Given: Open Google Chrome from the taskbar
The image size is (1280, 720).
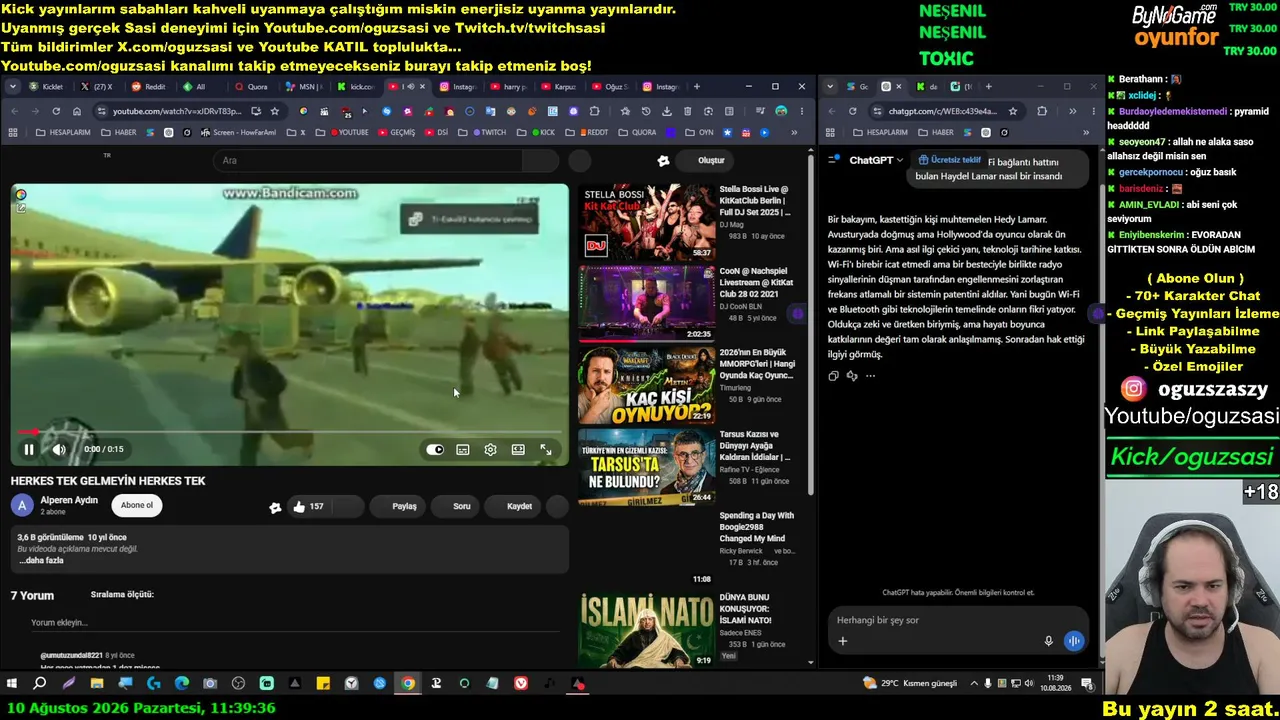Looking at the screenshot, I should 408,684.
